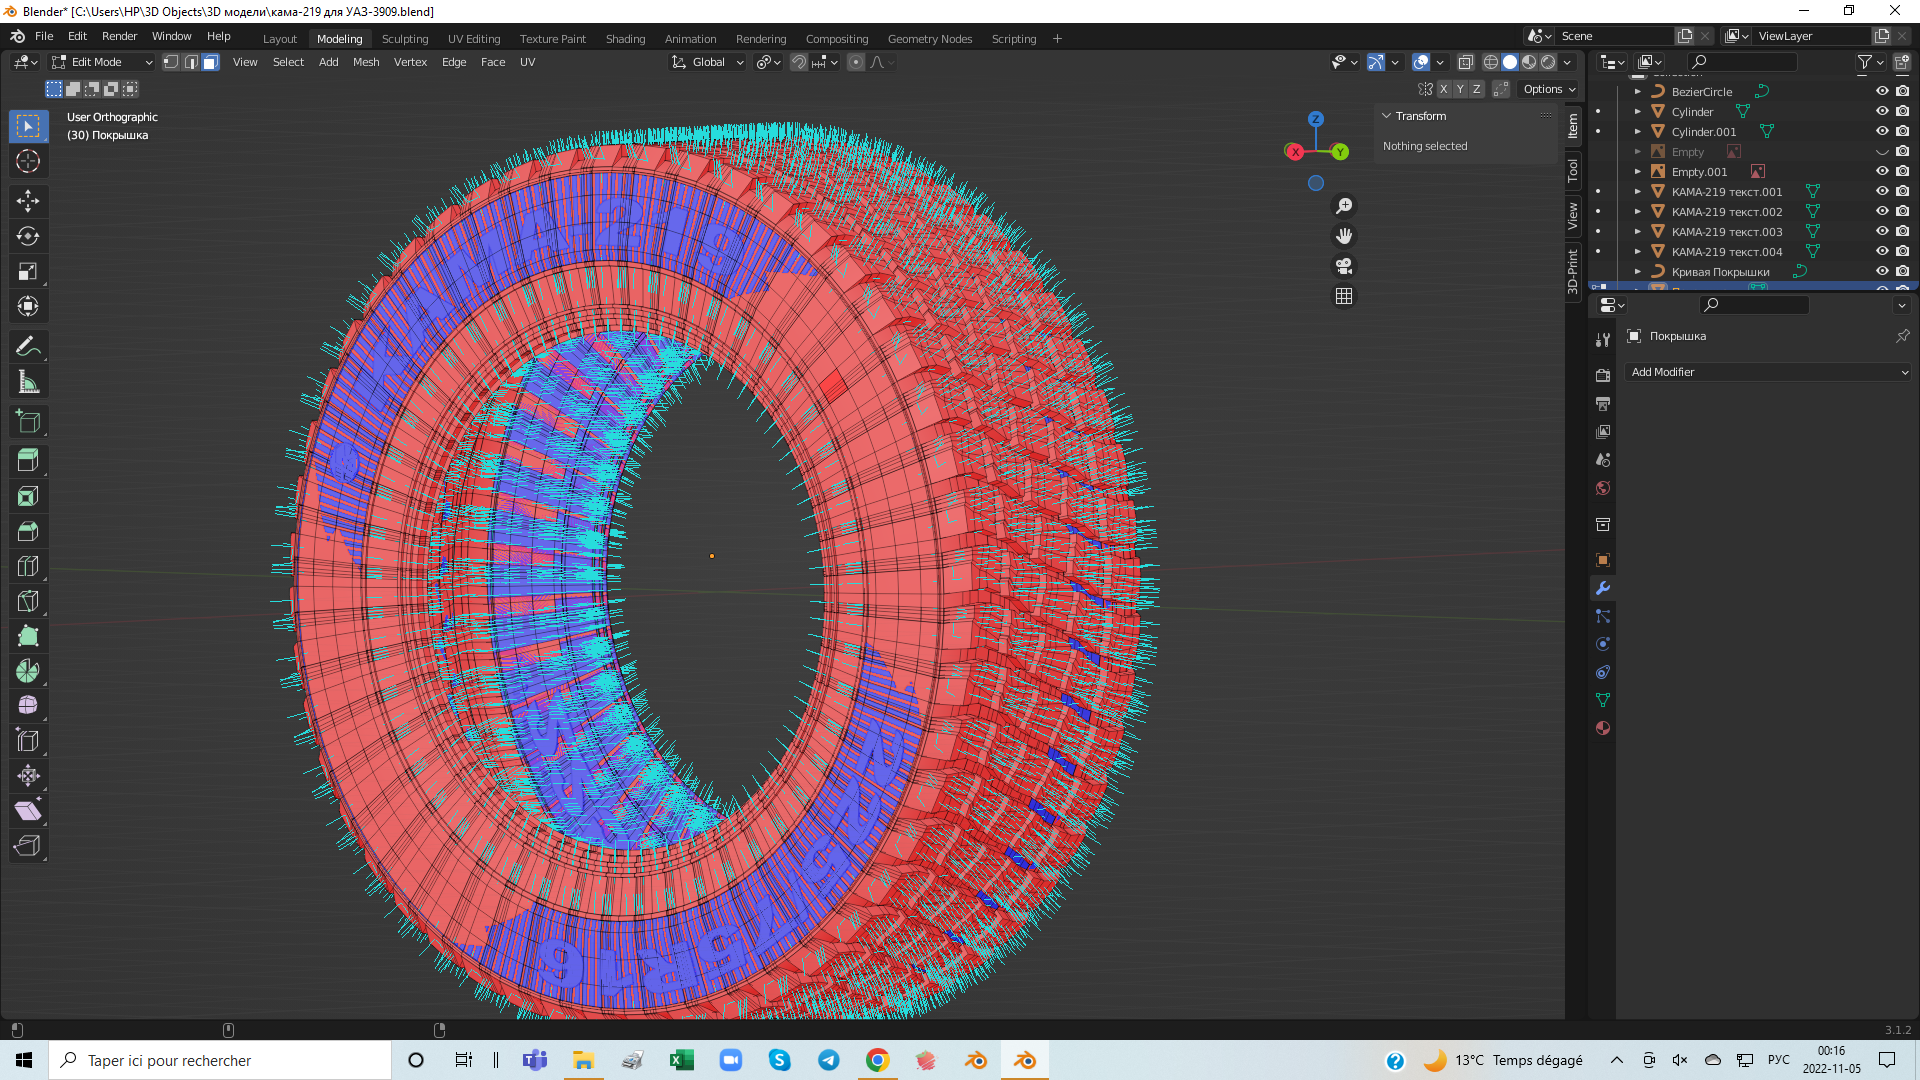Switch to face select mode
The width and height of the screenshot is (1920, 1080).
coord(211,62)
